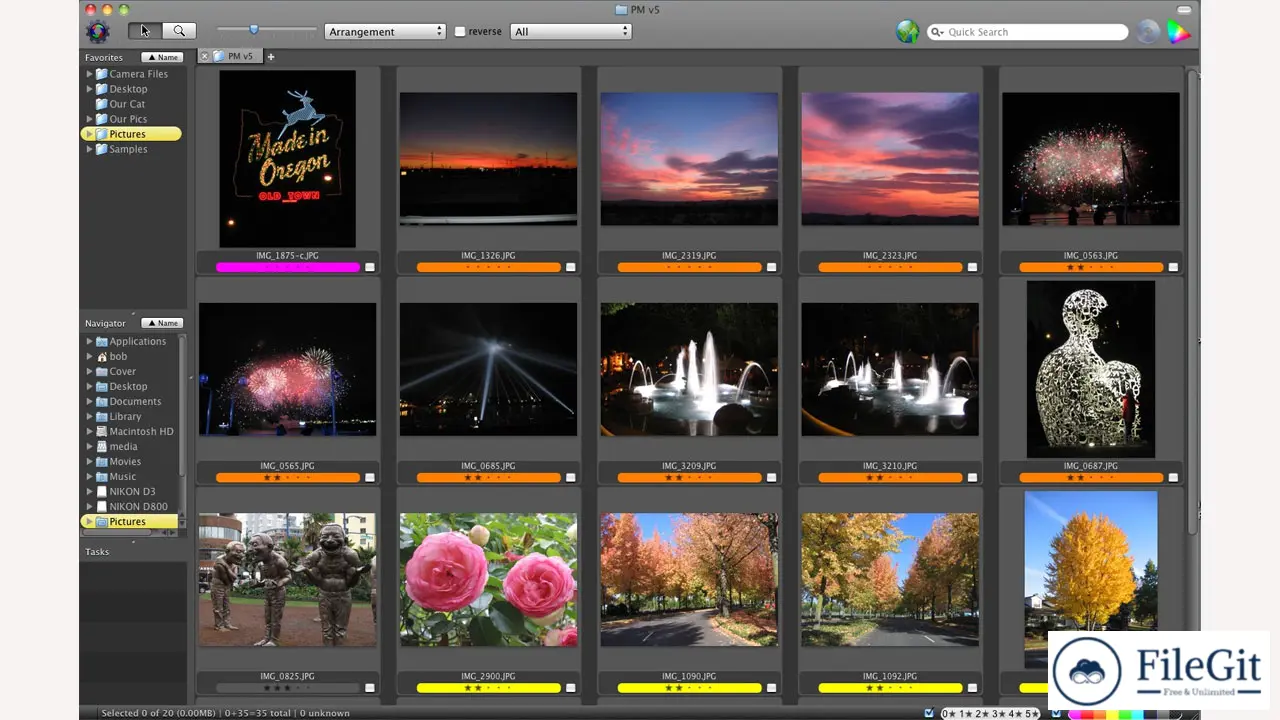Expand the Documents folder in Navigator
Image resolution: width=1280 pixels, height=720 pixels.
coord(89,401)
